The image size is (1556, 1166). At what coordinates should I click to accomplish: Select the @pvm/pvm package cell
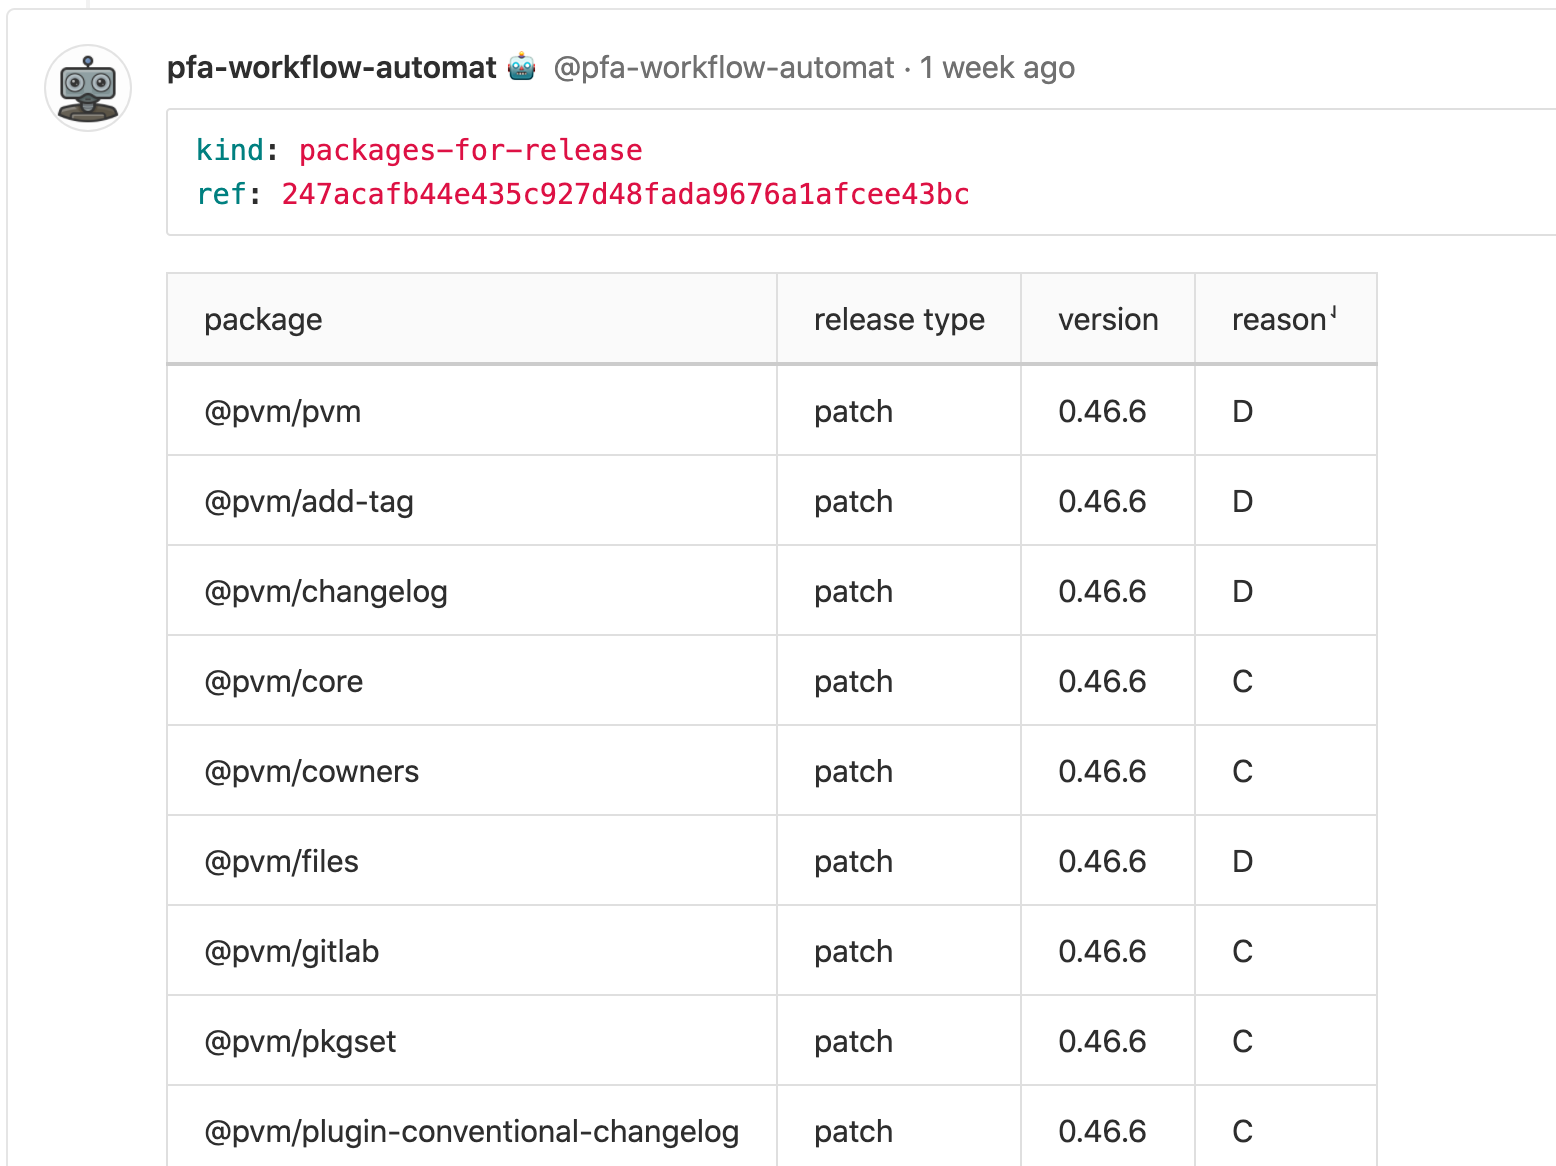[x=472, y=411]
